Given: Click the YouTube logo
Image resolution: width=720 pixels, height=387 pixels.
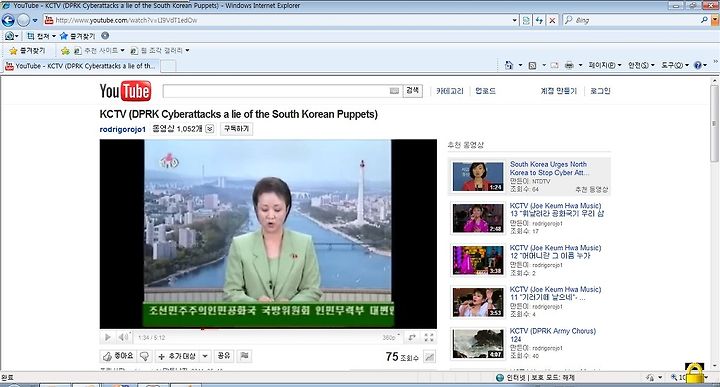Looking at the screenshot, I should coord(125,90).
